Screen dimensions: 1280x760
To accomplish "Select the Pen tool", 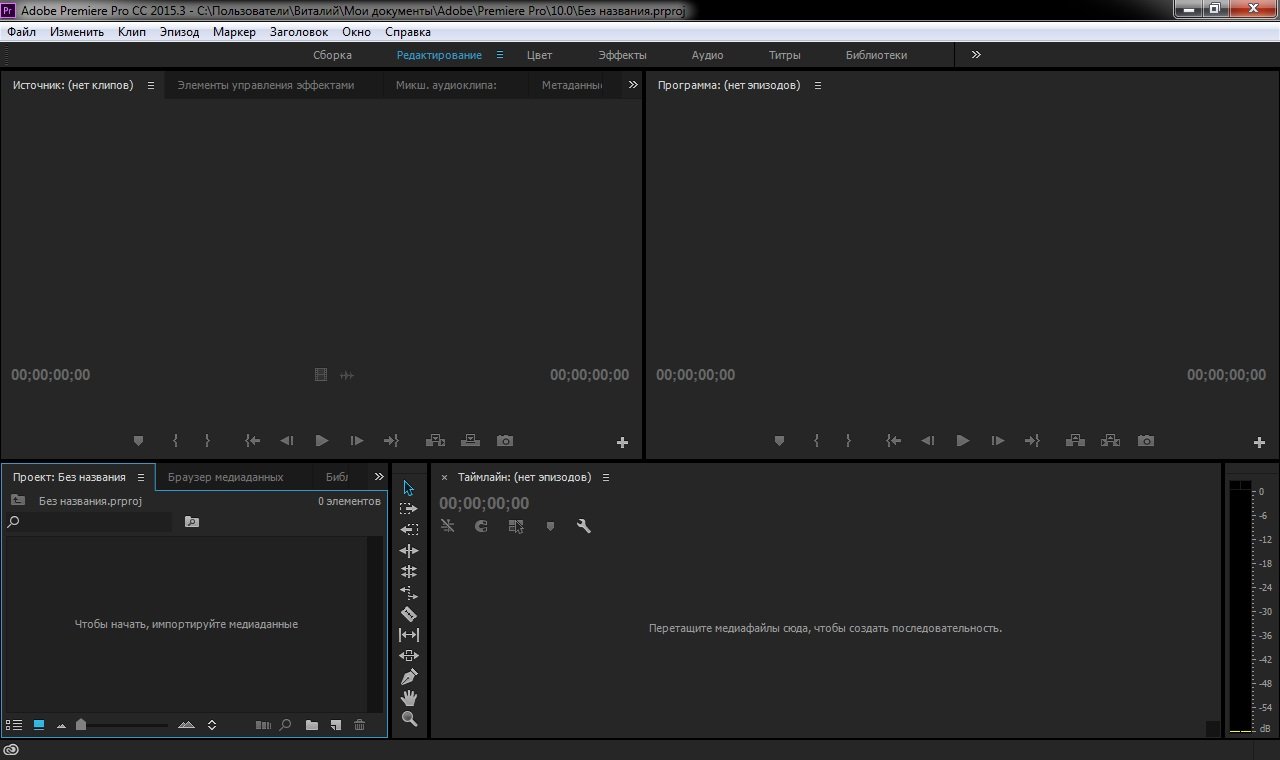I will [409, 677].
